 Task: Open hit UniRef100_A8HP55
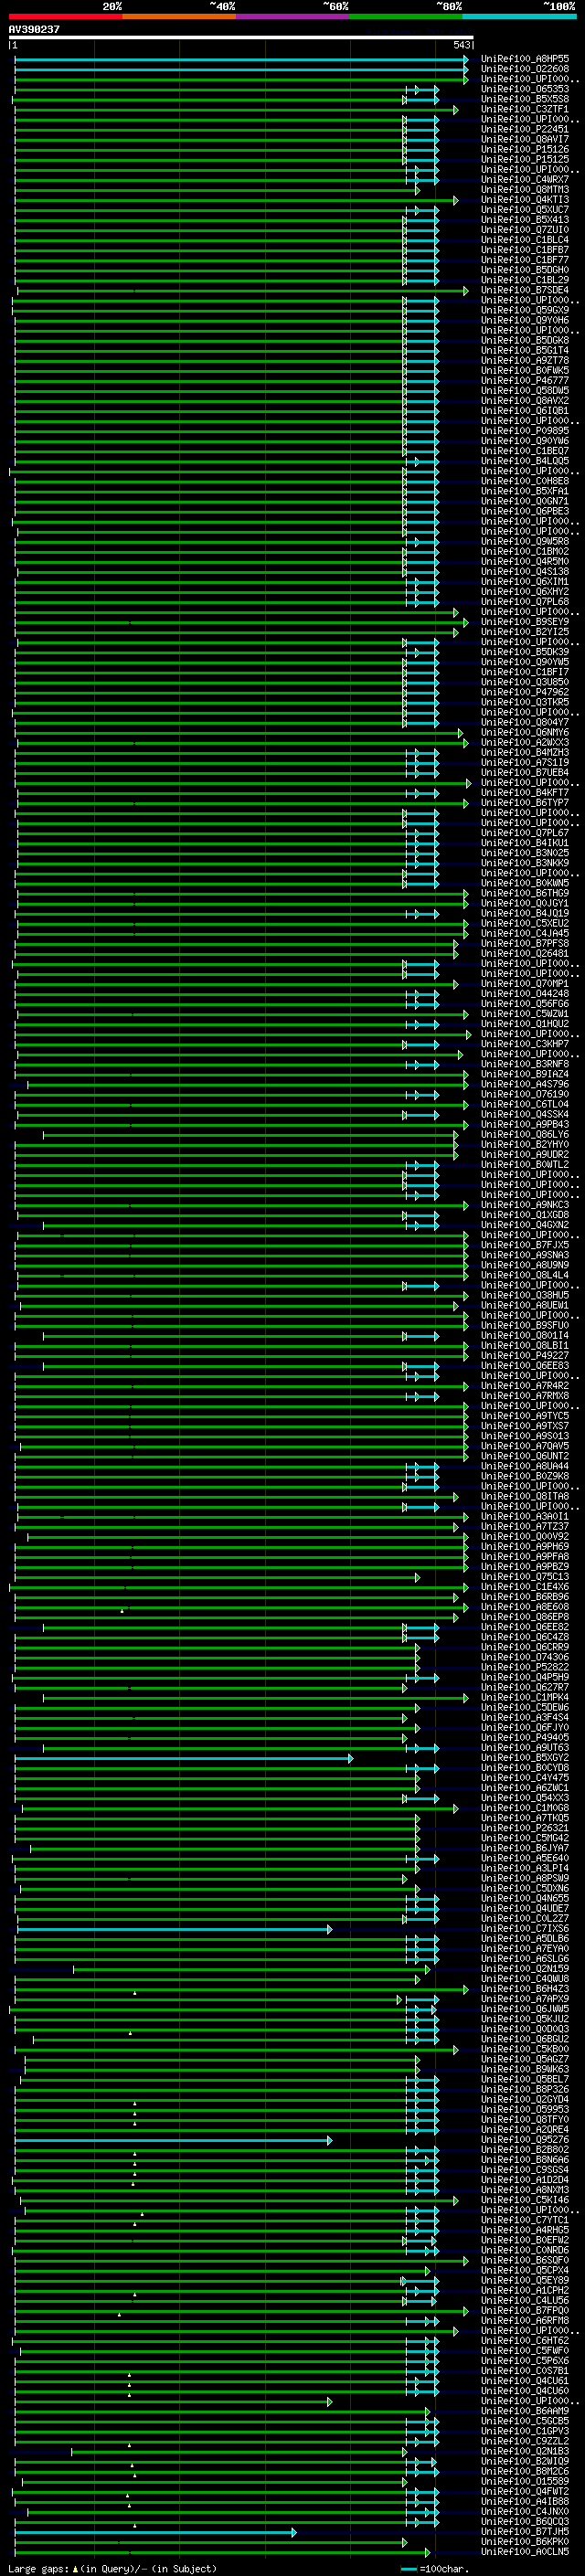tap(525, 59)
